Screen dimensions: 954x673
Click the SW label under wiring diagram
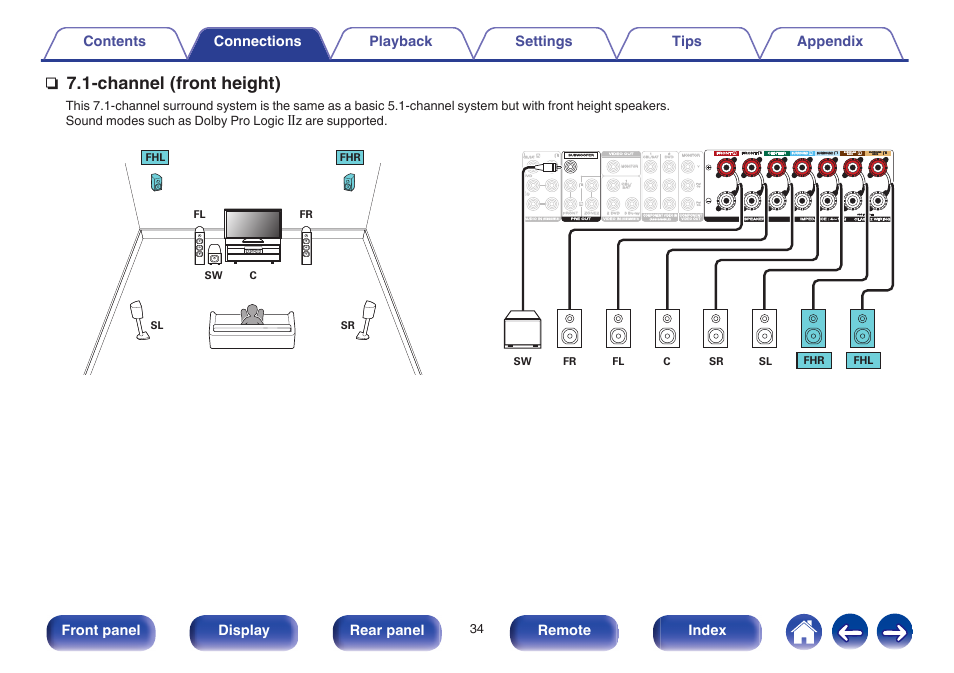[523, 361]
